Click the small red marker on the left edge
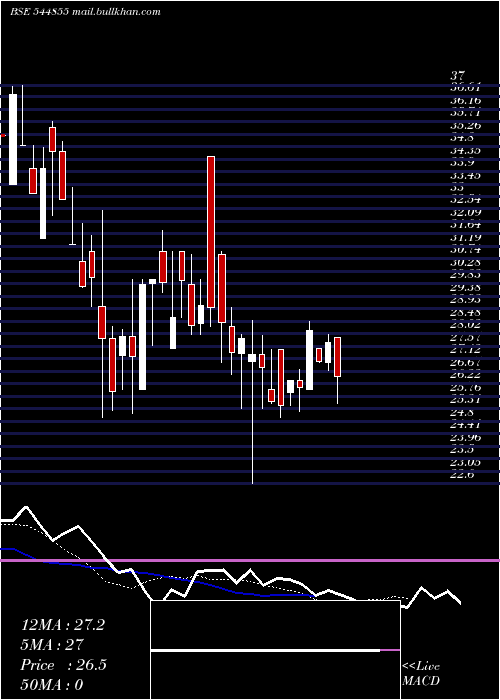 pyautogui.click(x=3, y=135)
